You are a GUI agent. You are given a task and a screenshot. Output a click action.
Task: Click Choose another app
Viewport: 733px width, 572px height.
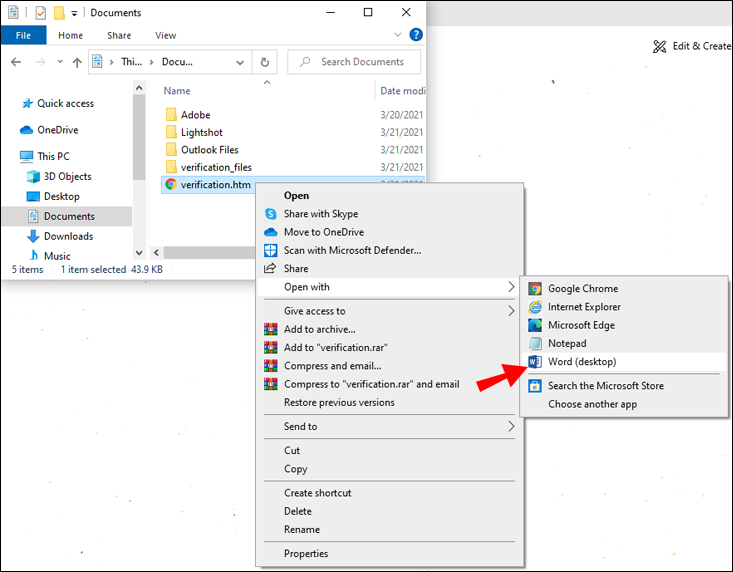point(624,404)
